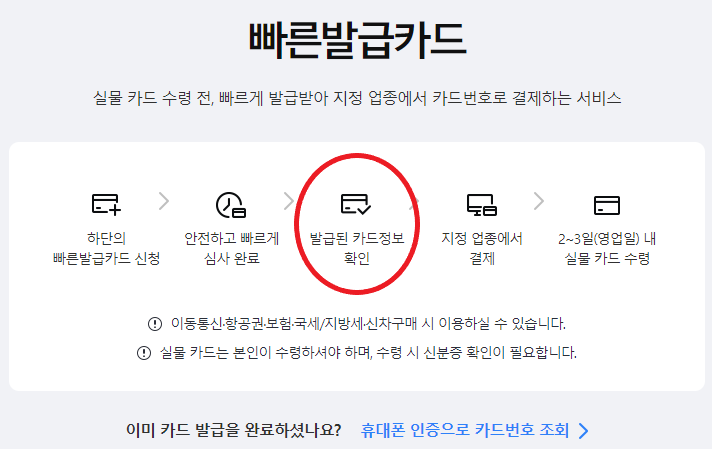
Task: Click the card-with-checkmark icon above 카드정보 확인
Action: [356, 204]
